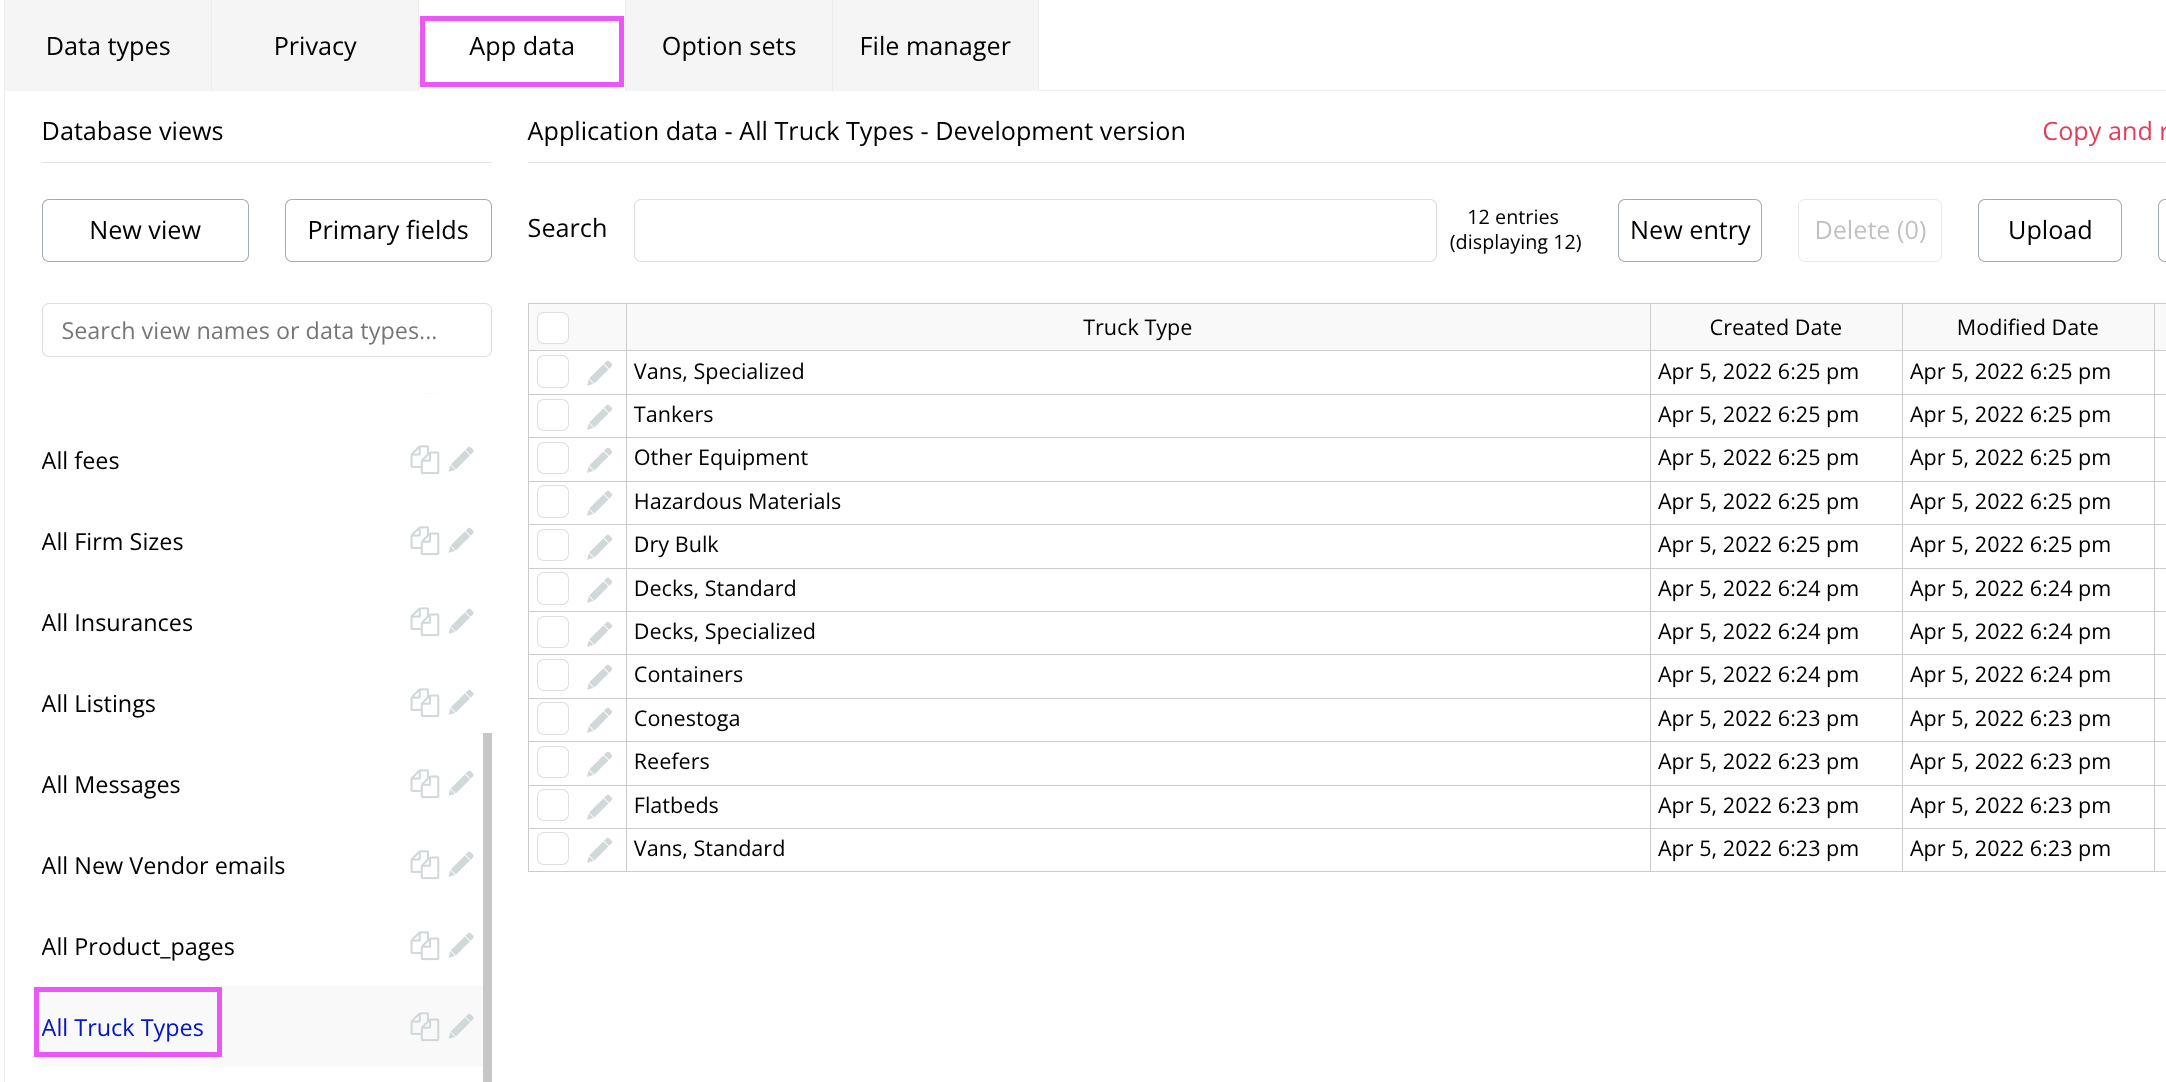Focus the Search entries input field
The width and height of the screenshot is (2166, 1082).
click(1034, 230)
